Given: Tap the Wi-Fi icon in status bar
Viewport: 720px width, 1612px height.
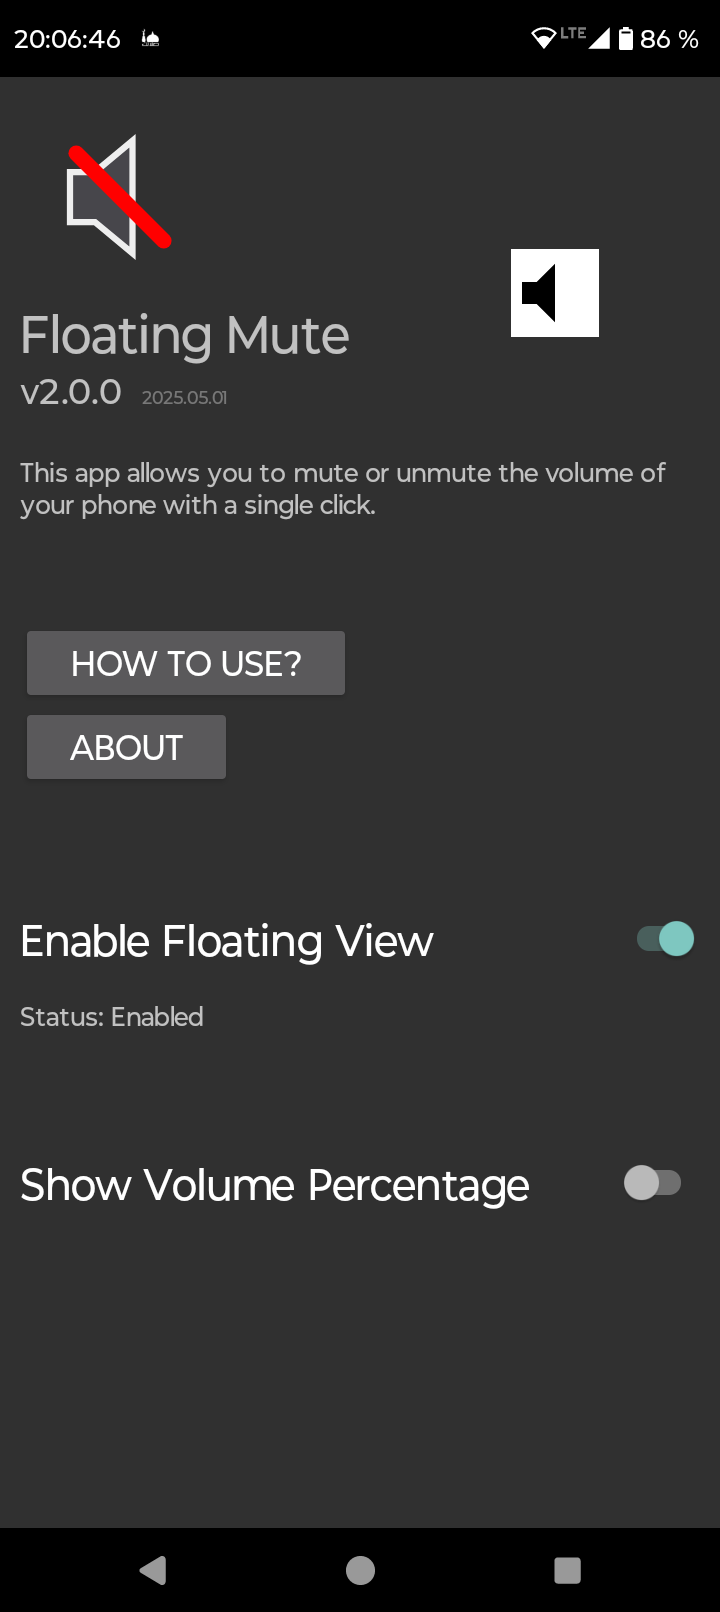Looking at the screenshot, I should tap(543, 39).
